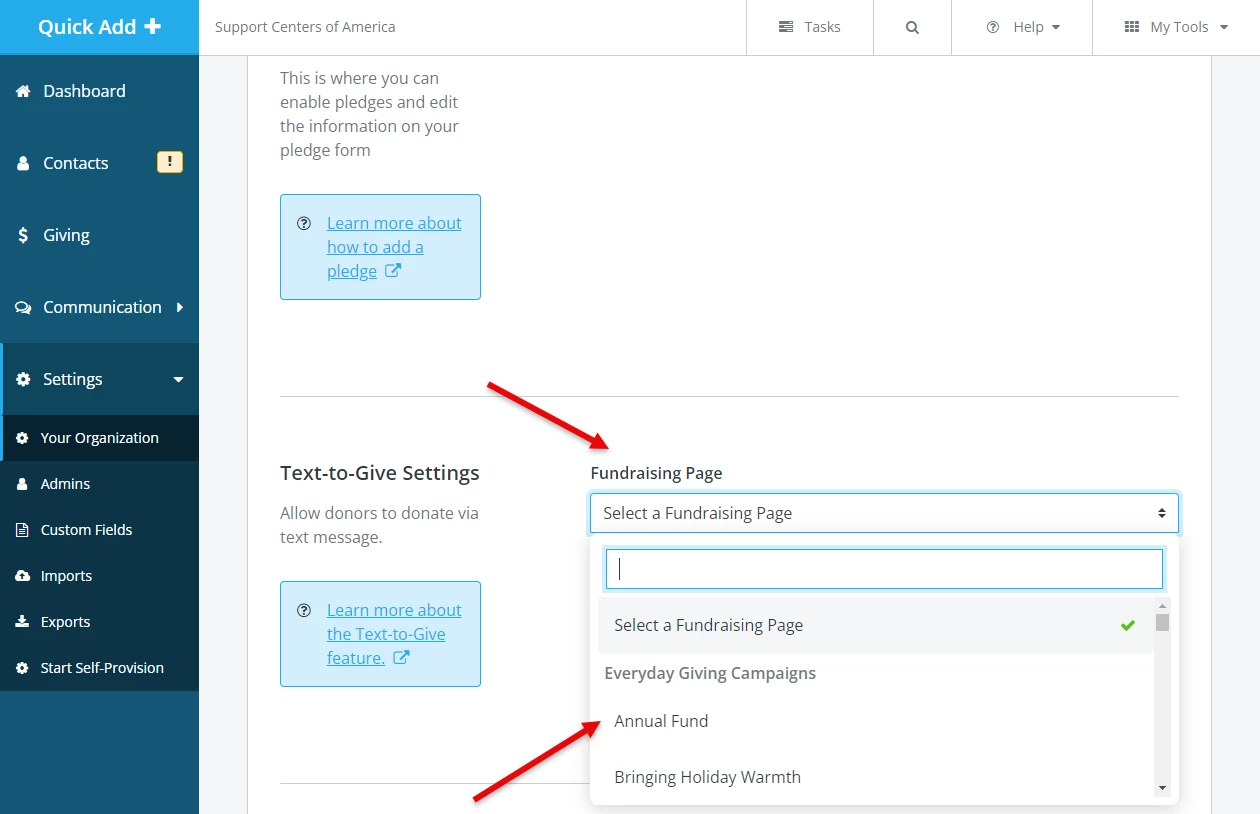Click the Text-to-Give Settings heading

pyautogui.click(x=380, y=473)
